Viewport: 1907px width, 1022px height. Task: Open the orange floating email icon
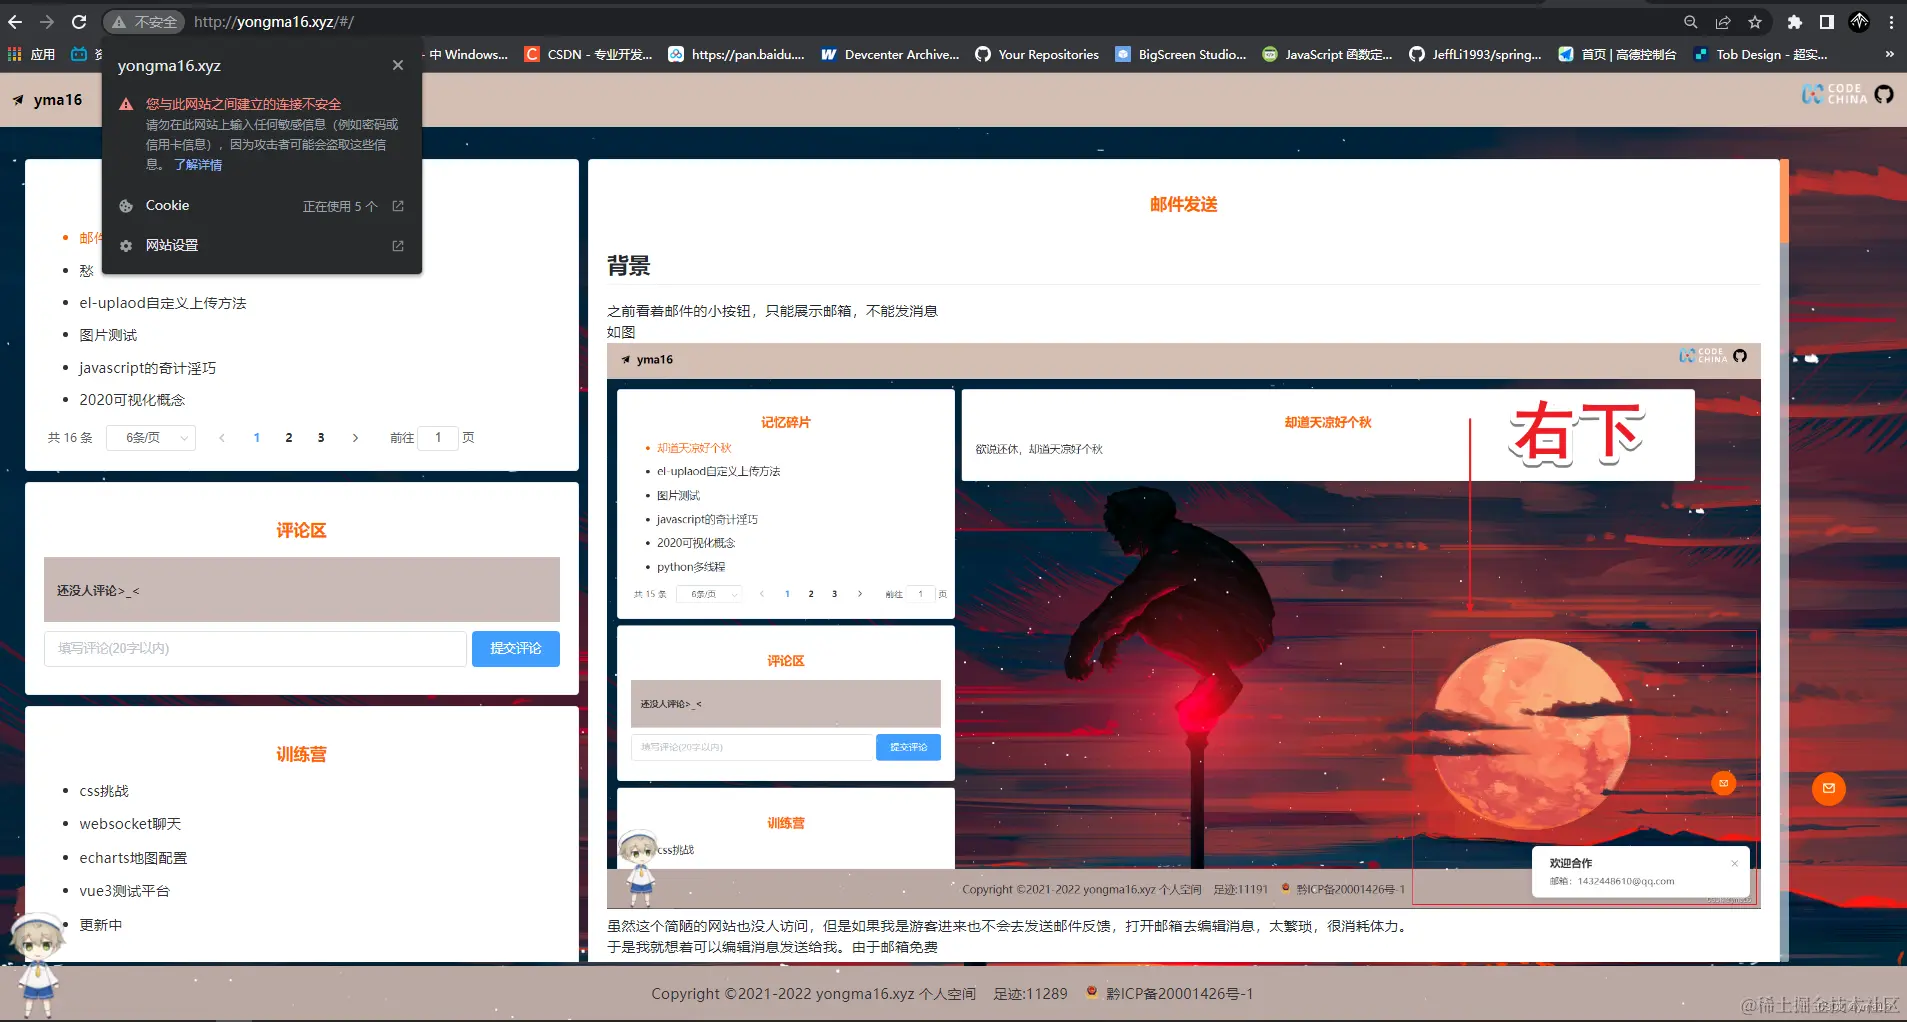tap(1827, 789)
